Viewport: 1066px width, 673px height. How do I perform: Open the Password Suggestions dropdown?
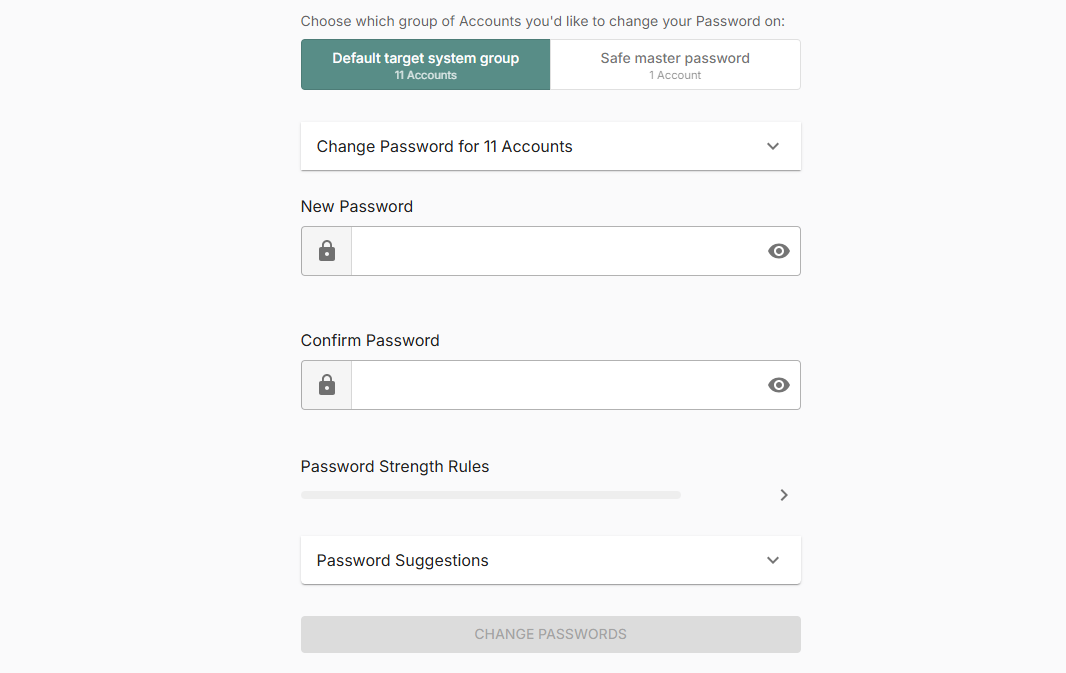click(550, 560)
